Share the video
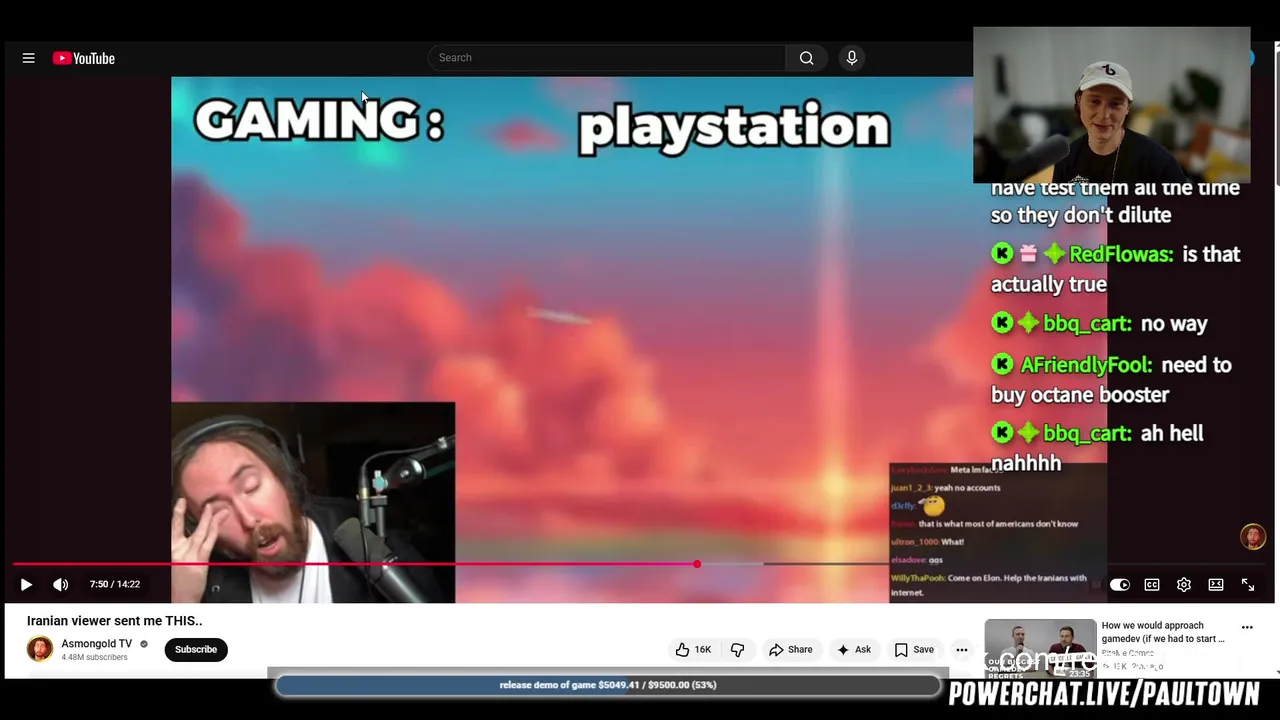This screenshot has height=720, width=1280. [790, 650]
